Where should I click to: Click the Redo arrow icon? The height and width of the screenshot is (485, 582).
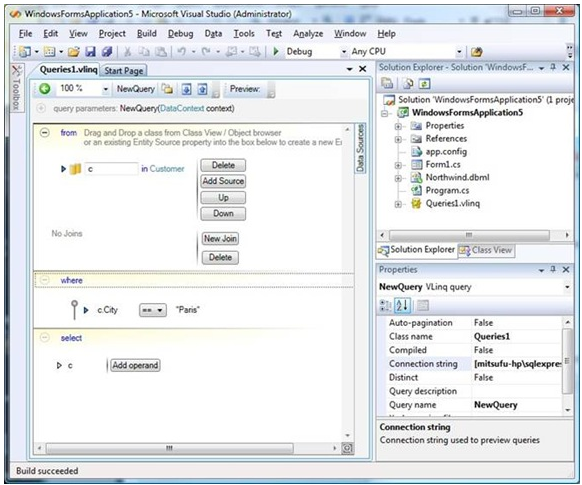coord(206,52)
